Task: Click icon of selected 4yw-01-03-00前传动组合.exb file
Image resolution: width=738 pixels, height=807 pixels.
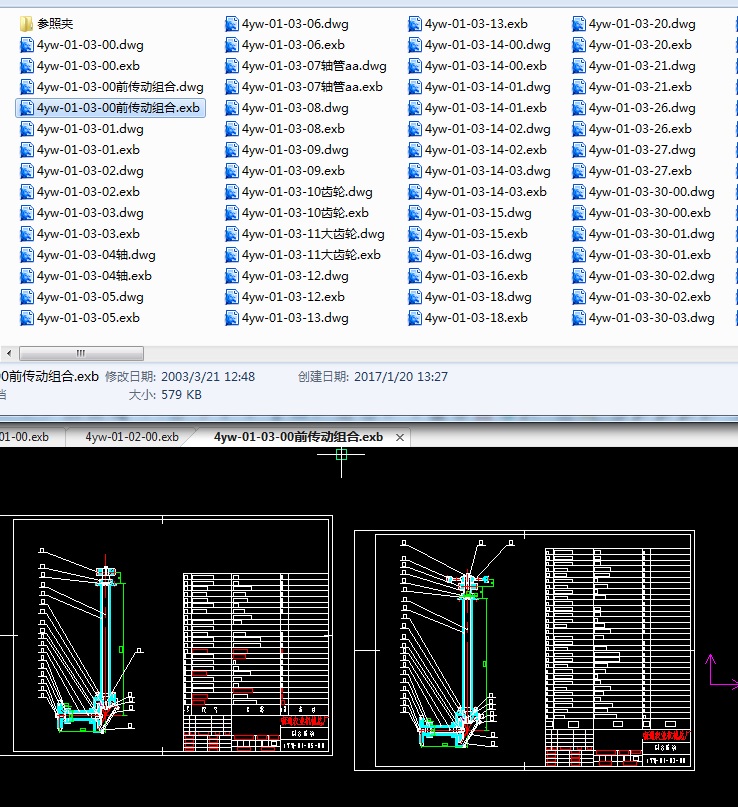Action: pos(26,108)
